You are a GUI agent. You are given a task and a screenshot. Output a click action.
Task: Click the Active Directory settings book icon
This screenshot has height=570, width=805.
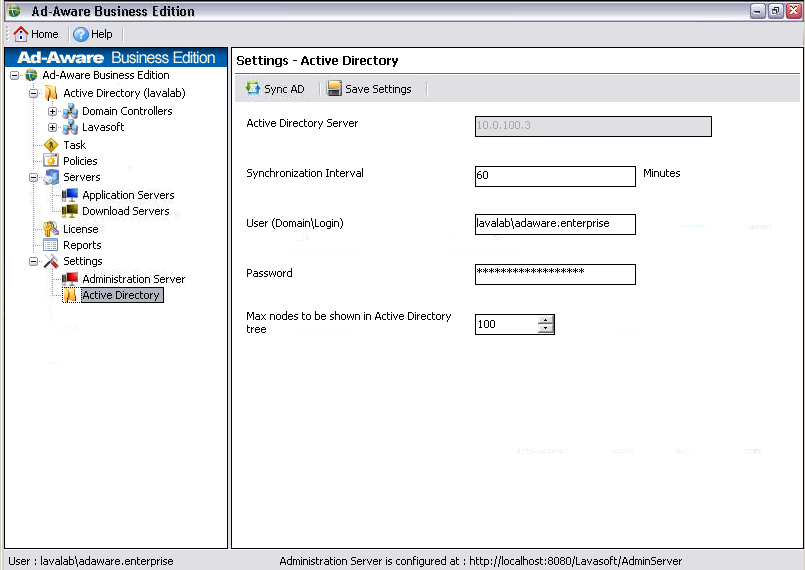click(x=70, y=295)
